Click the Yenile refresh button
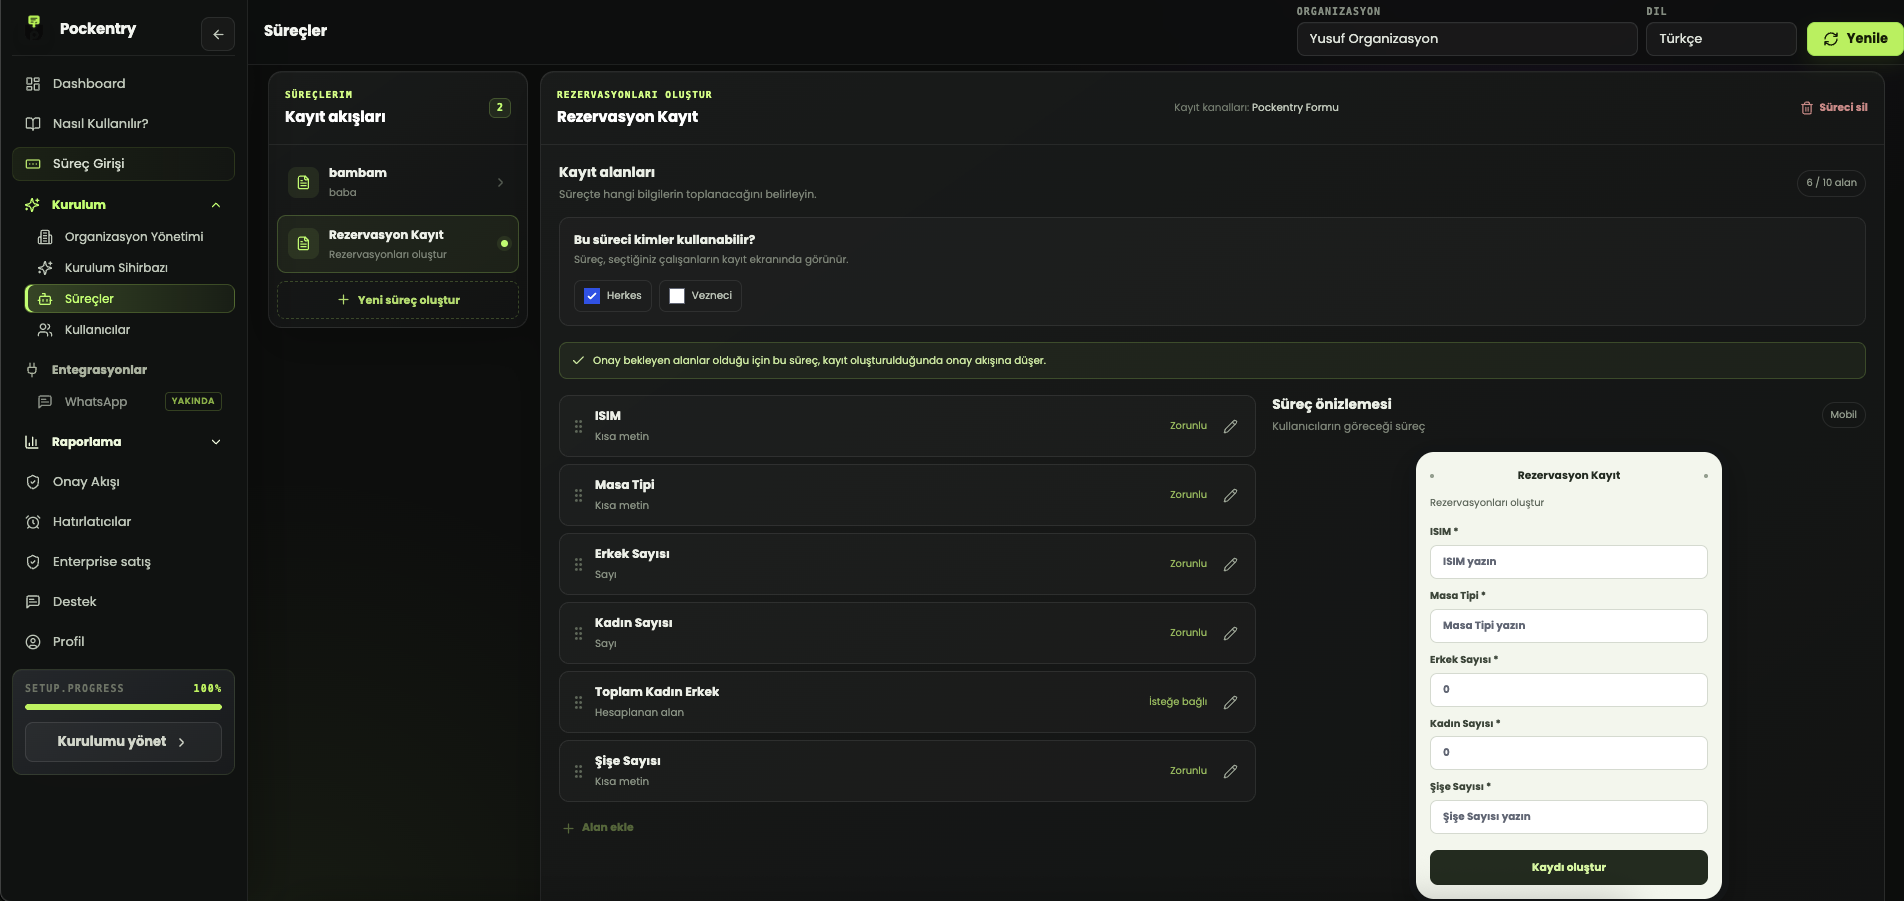This screenshot has height=901, width=1904. click(x=1855, y=39)
